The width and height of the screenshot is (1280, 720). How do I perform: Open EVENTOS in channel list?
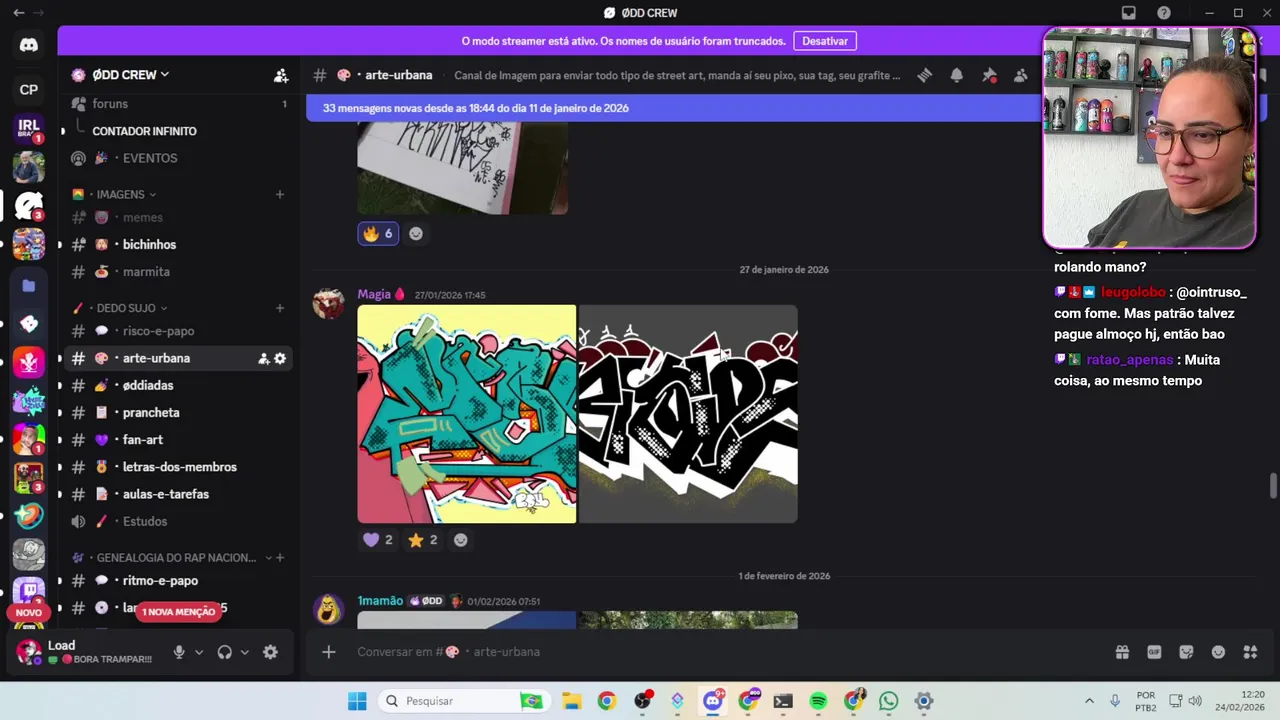click(x=179, y=158)
